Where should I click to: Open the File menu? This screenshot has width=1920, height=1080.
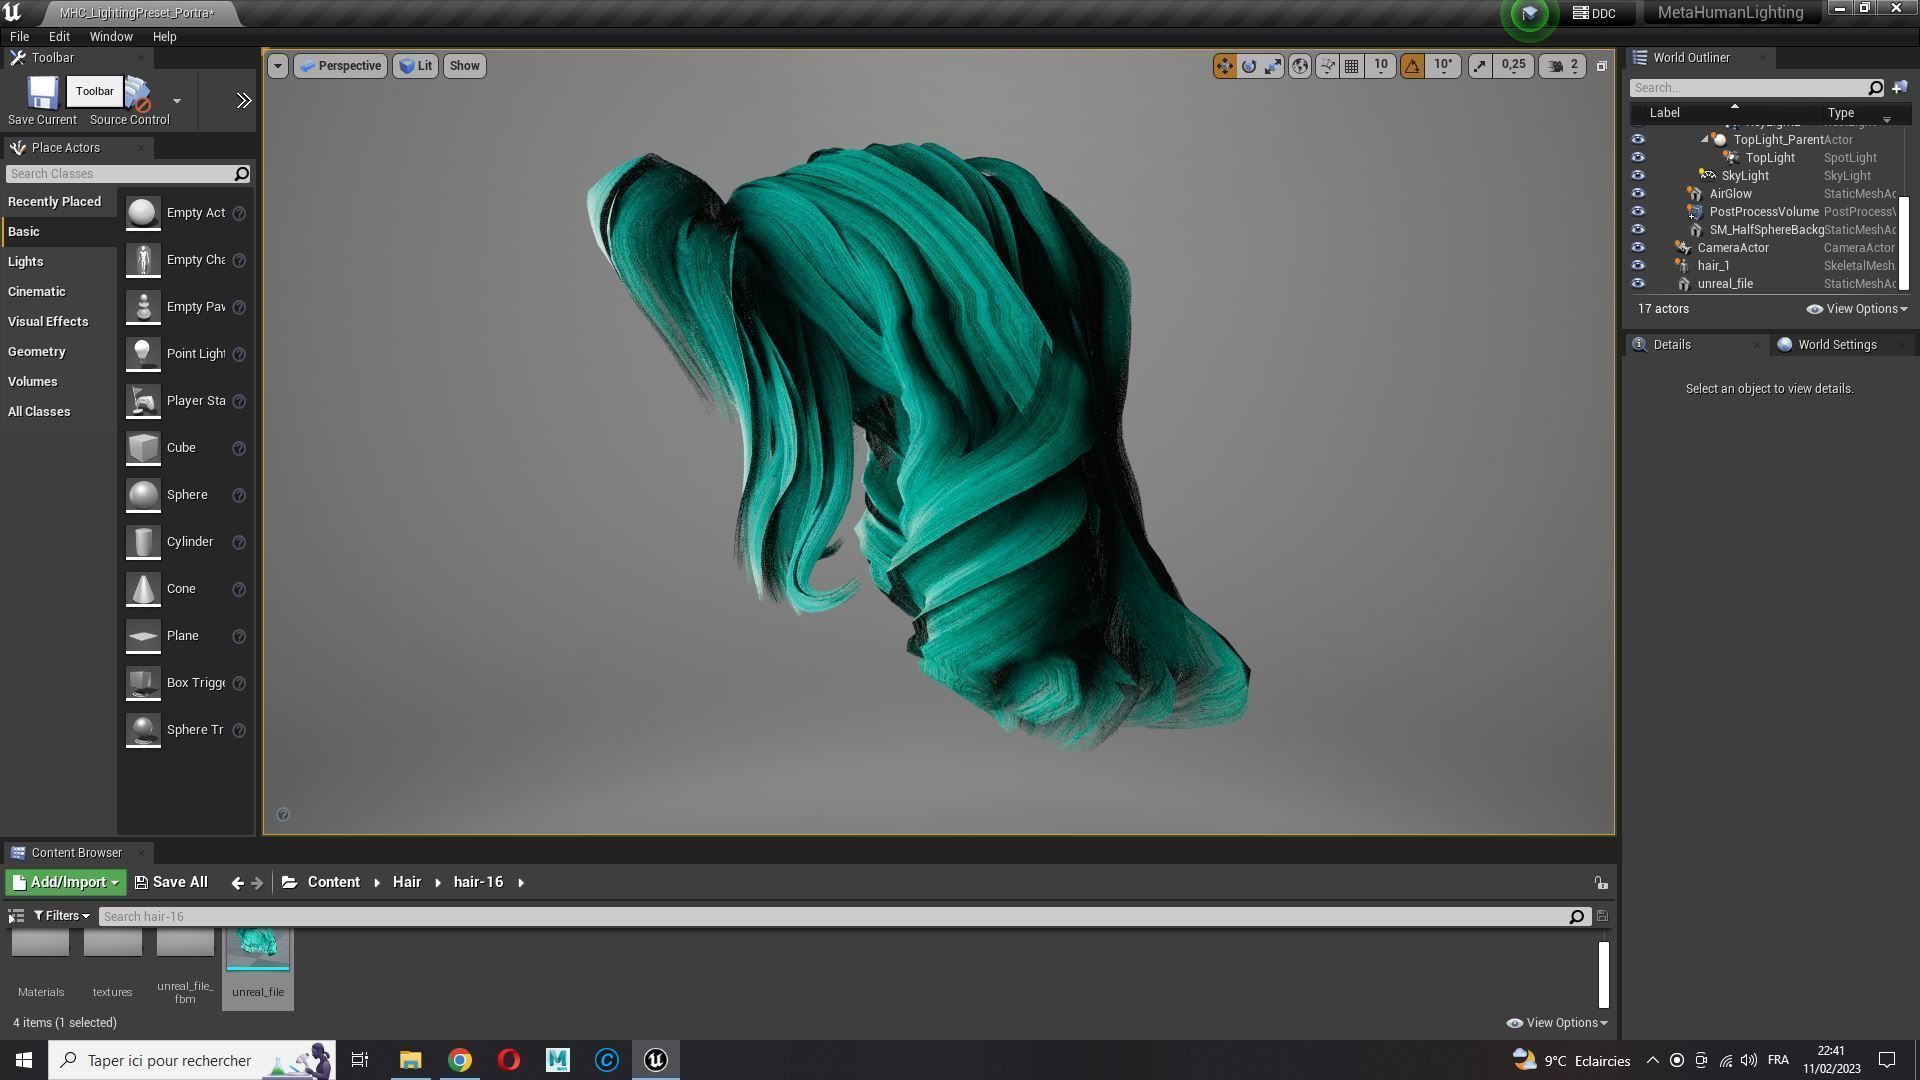click(19, 37)
